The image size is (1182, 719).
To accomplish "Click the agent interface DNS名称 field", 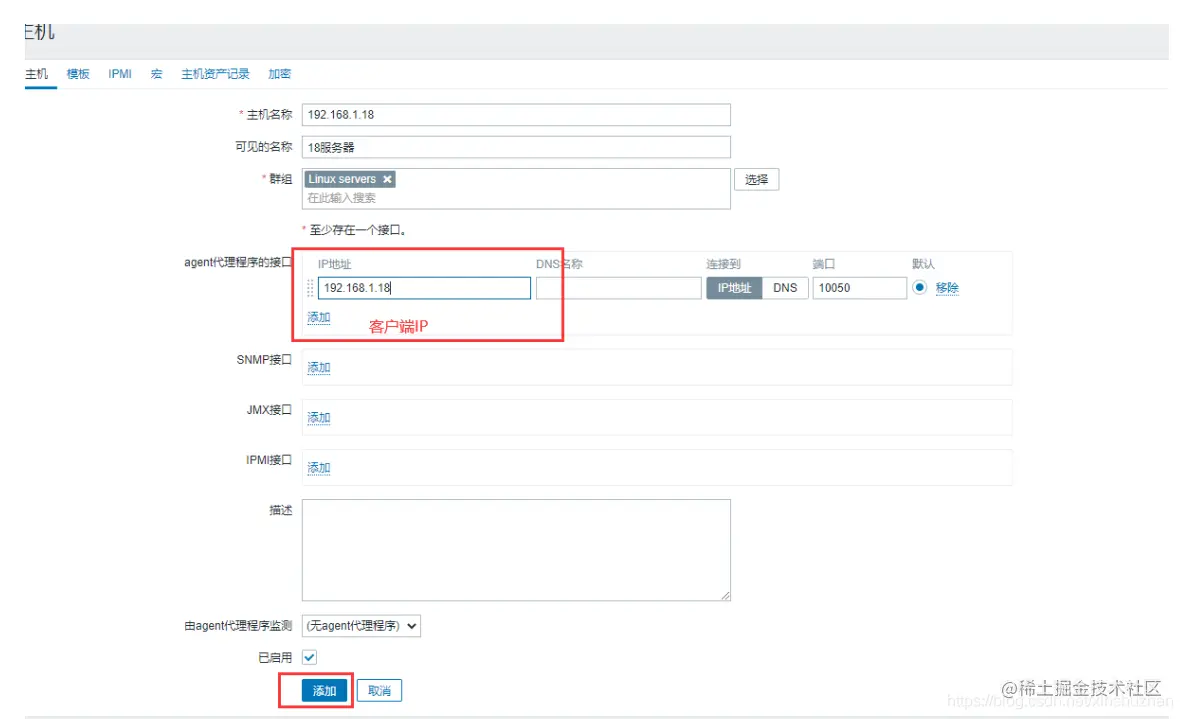I will tap(619, 288).
